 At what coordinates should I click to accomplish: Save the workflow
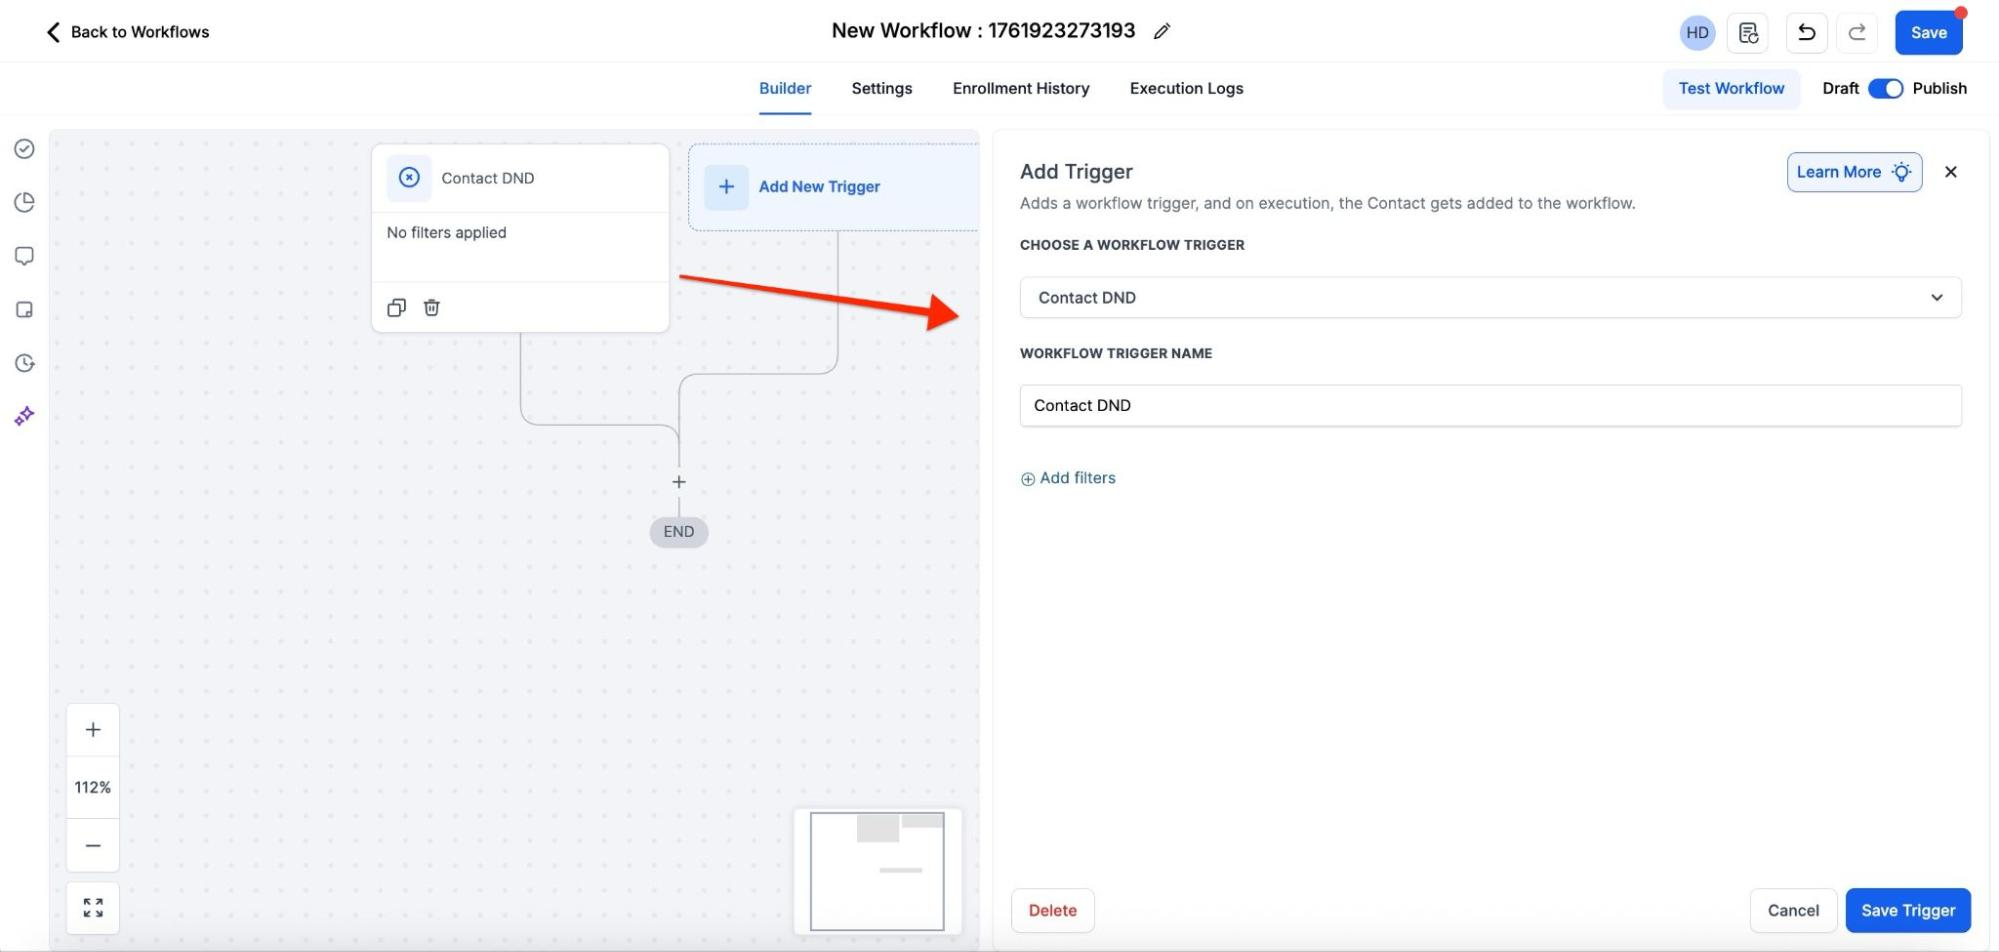point(1928,33)
